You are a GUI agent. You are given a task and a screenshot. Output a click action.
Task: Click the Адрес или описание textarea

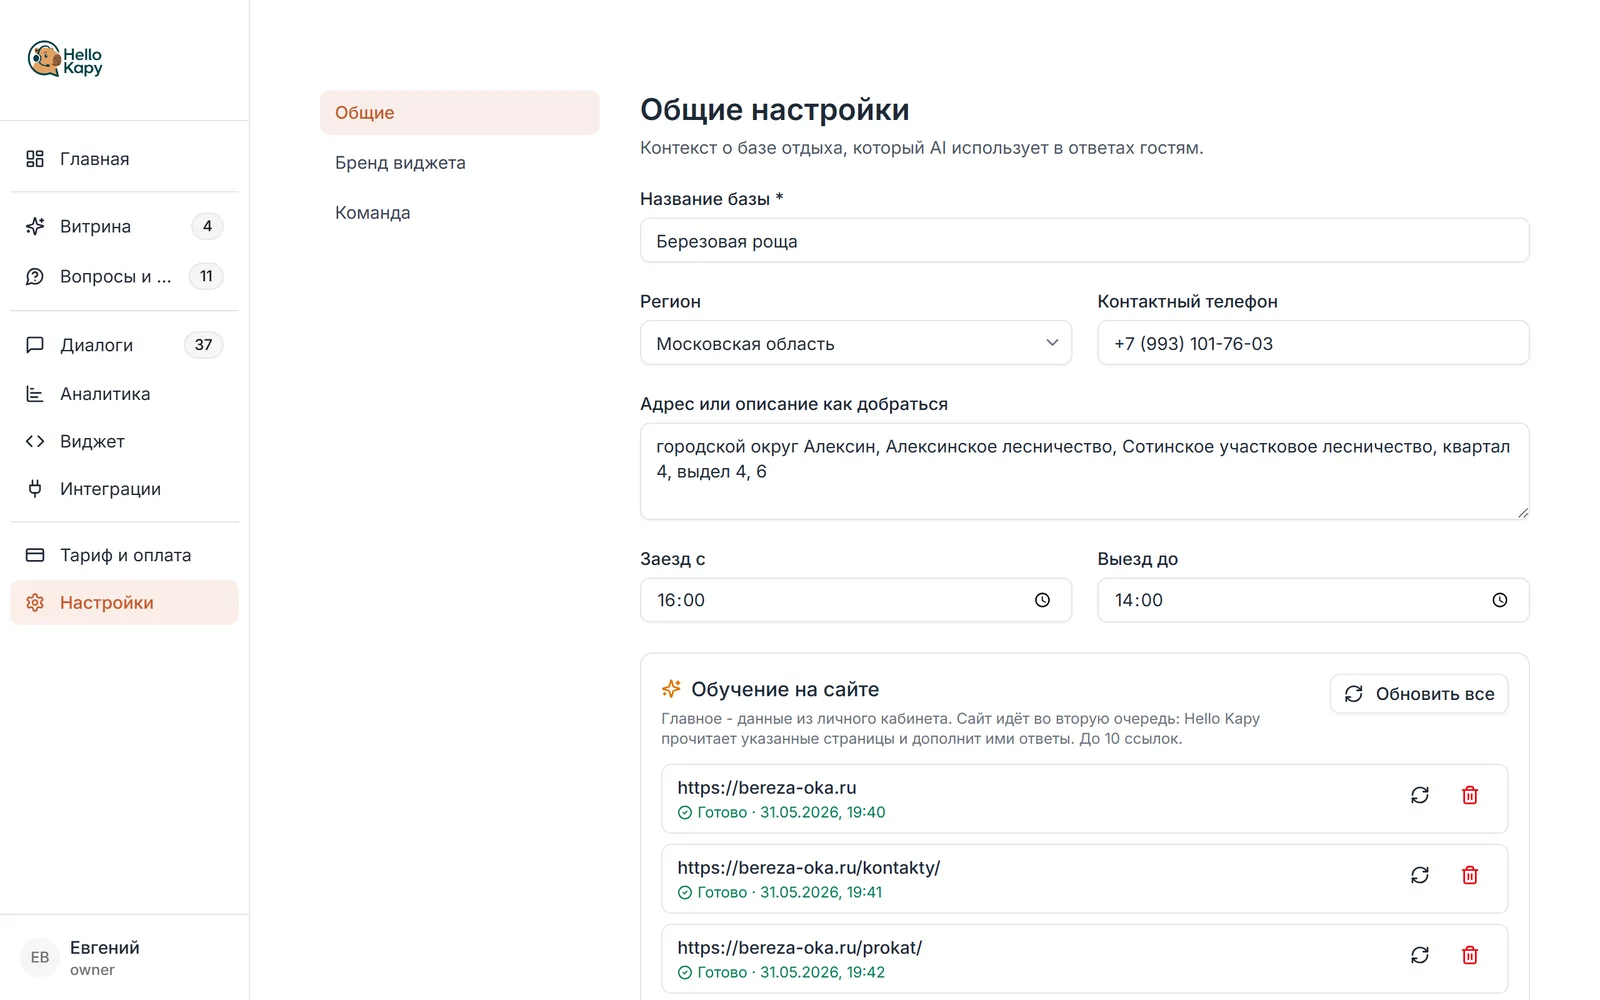pos(1085,471)
